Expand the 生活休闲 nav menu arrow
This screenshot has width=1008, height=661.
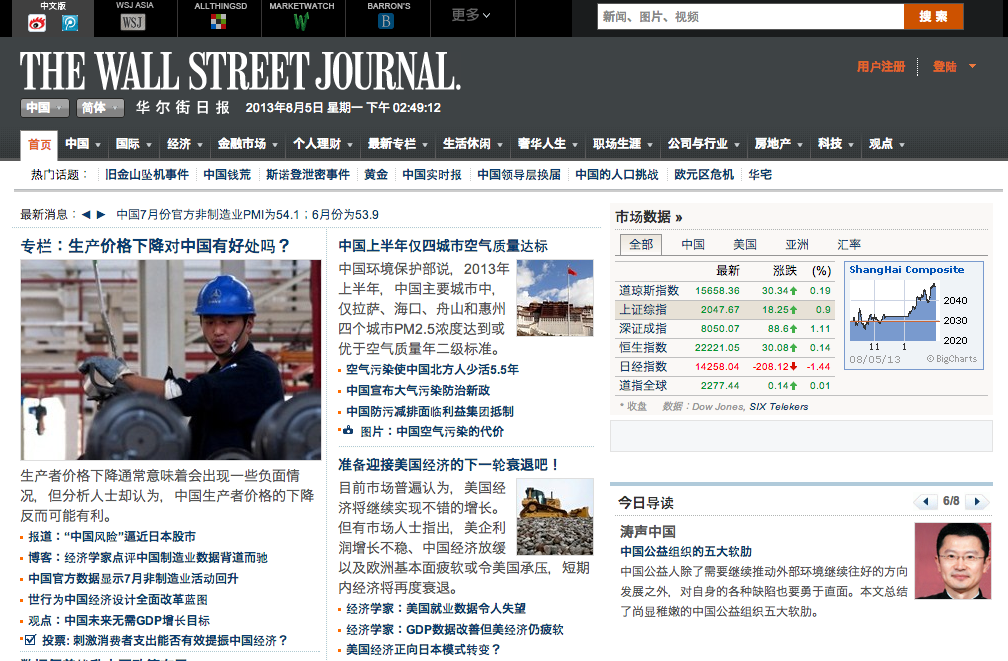point(500,145)
